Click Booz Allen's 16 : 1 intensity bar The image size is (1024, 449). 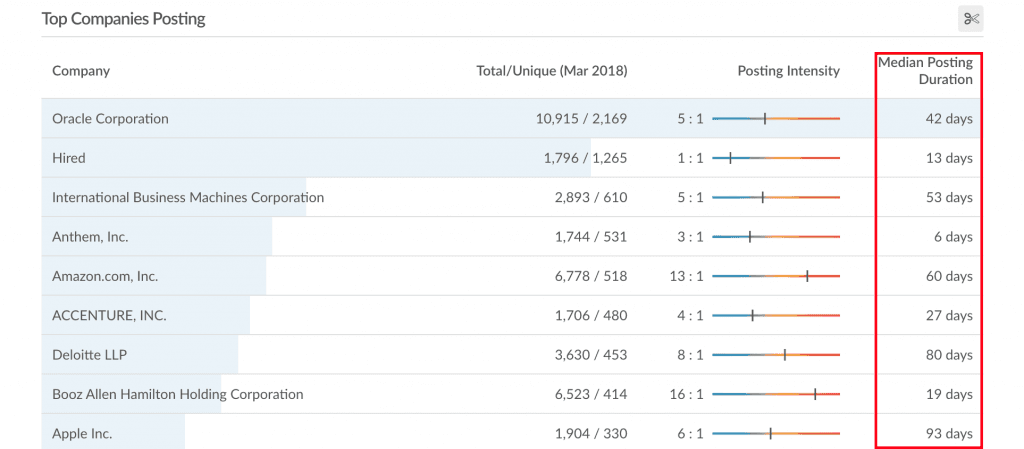[776, 394]
